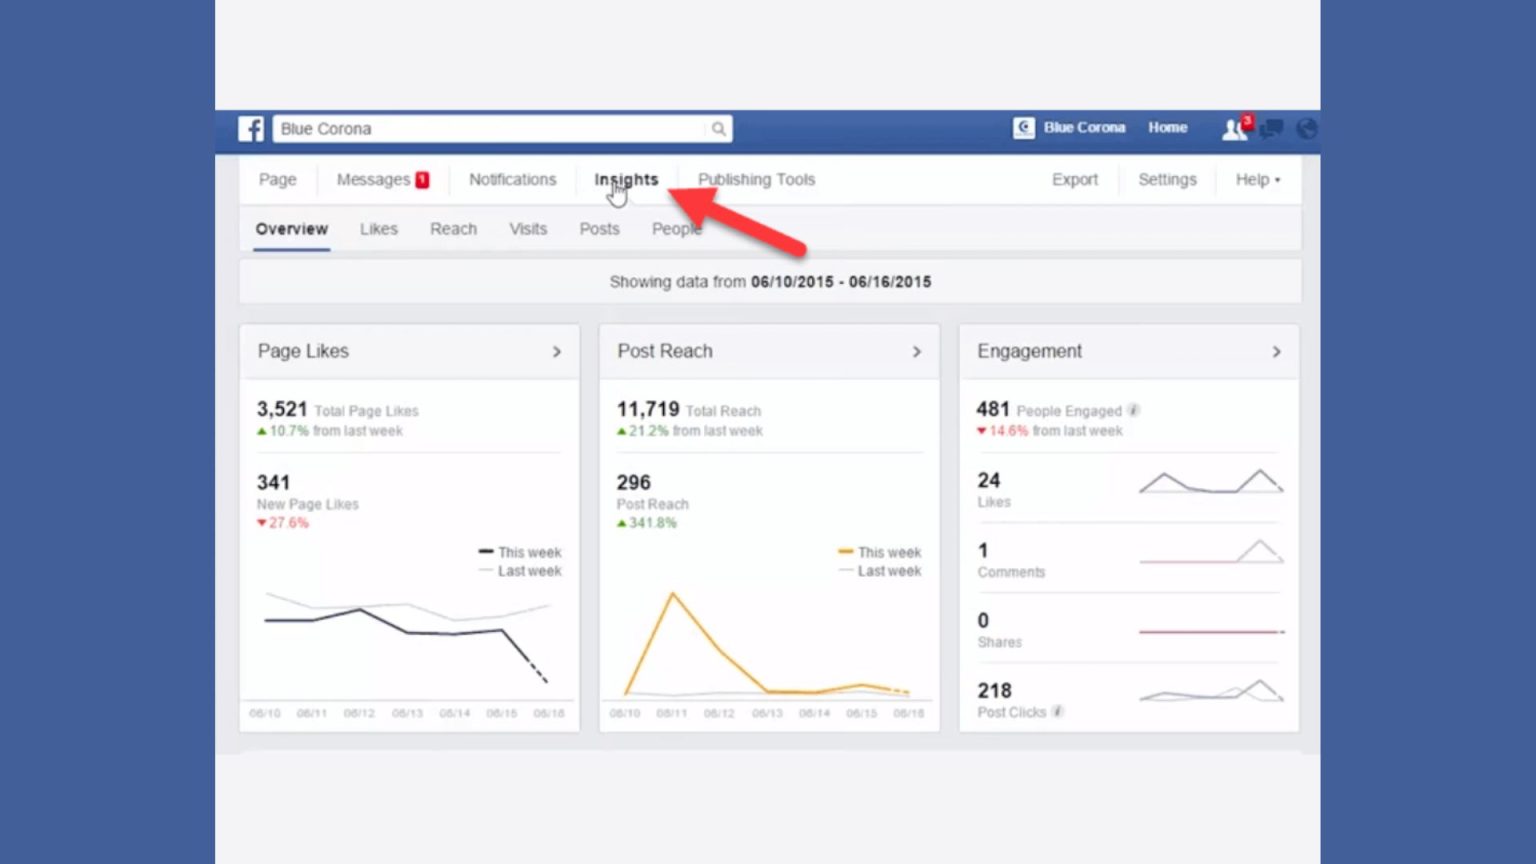Click the Facebook home icon
Viewport: 1536px width, 864px height.
(x=250, y=129)
